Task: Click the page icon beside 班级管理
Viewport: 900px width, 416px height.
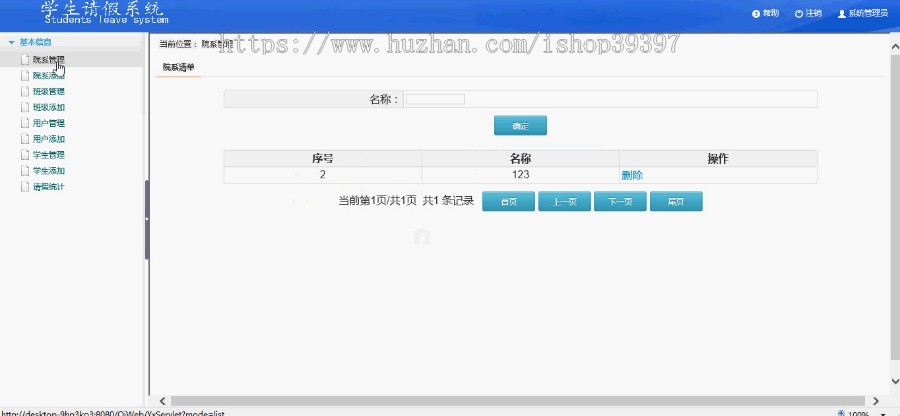Action: [x=24, y=91]
